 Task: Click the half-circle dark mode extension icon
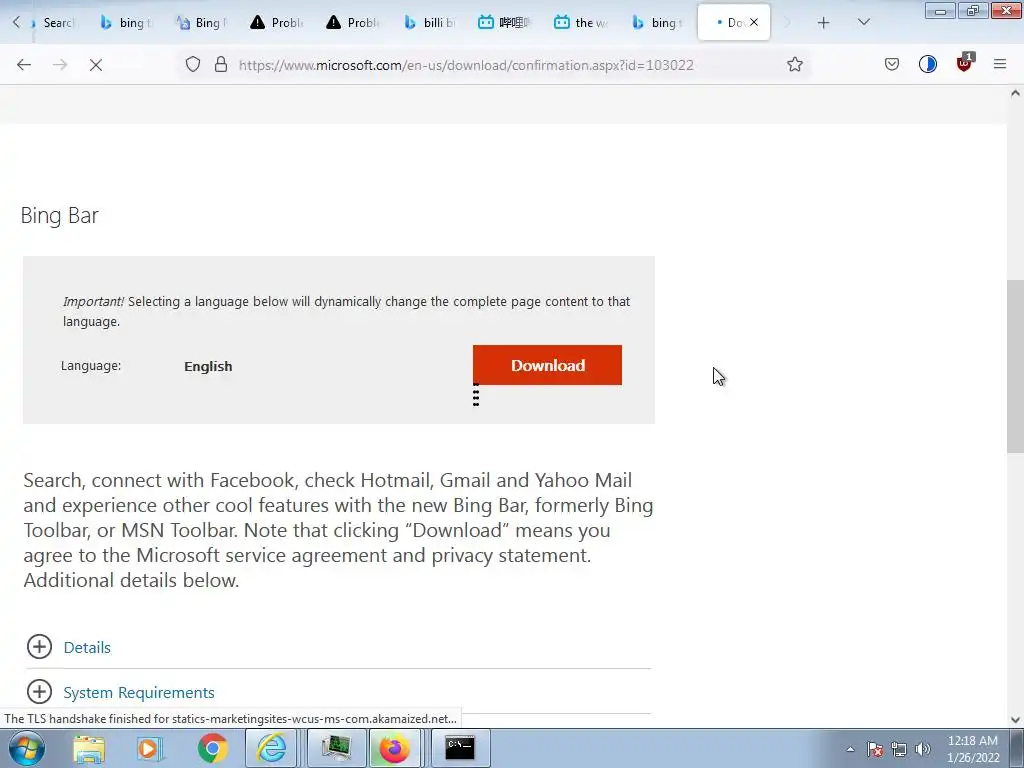pos(928,64)
